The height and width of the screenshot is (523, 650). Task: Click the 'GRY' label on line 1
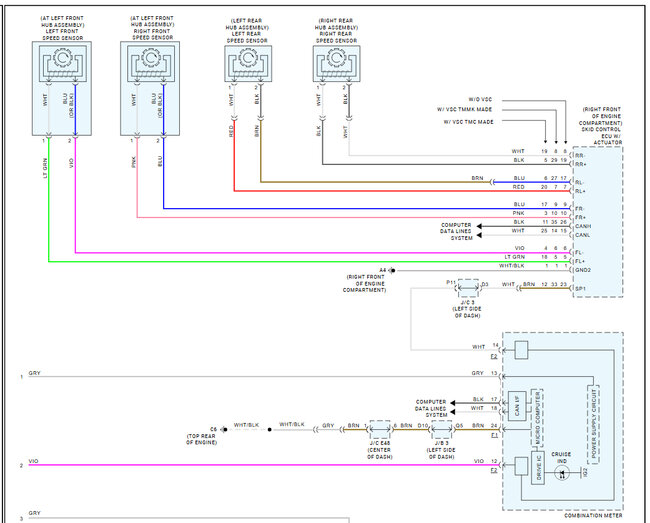tap(34, 373)
